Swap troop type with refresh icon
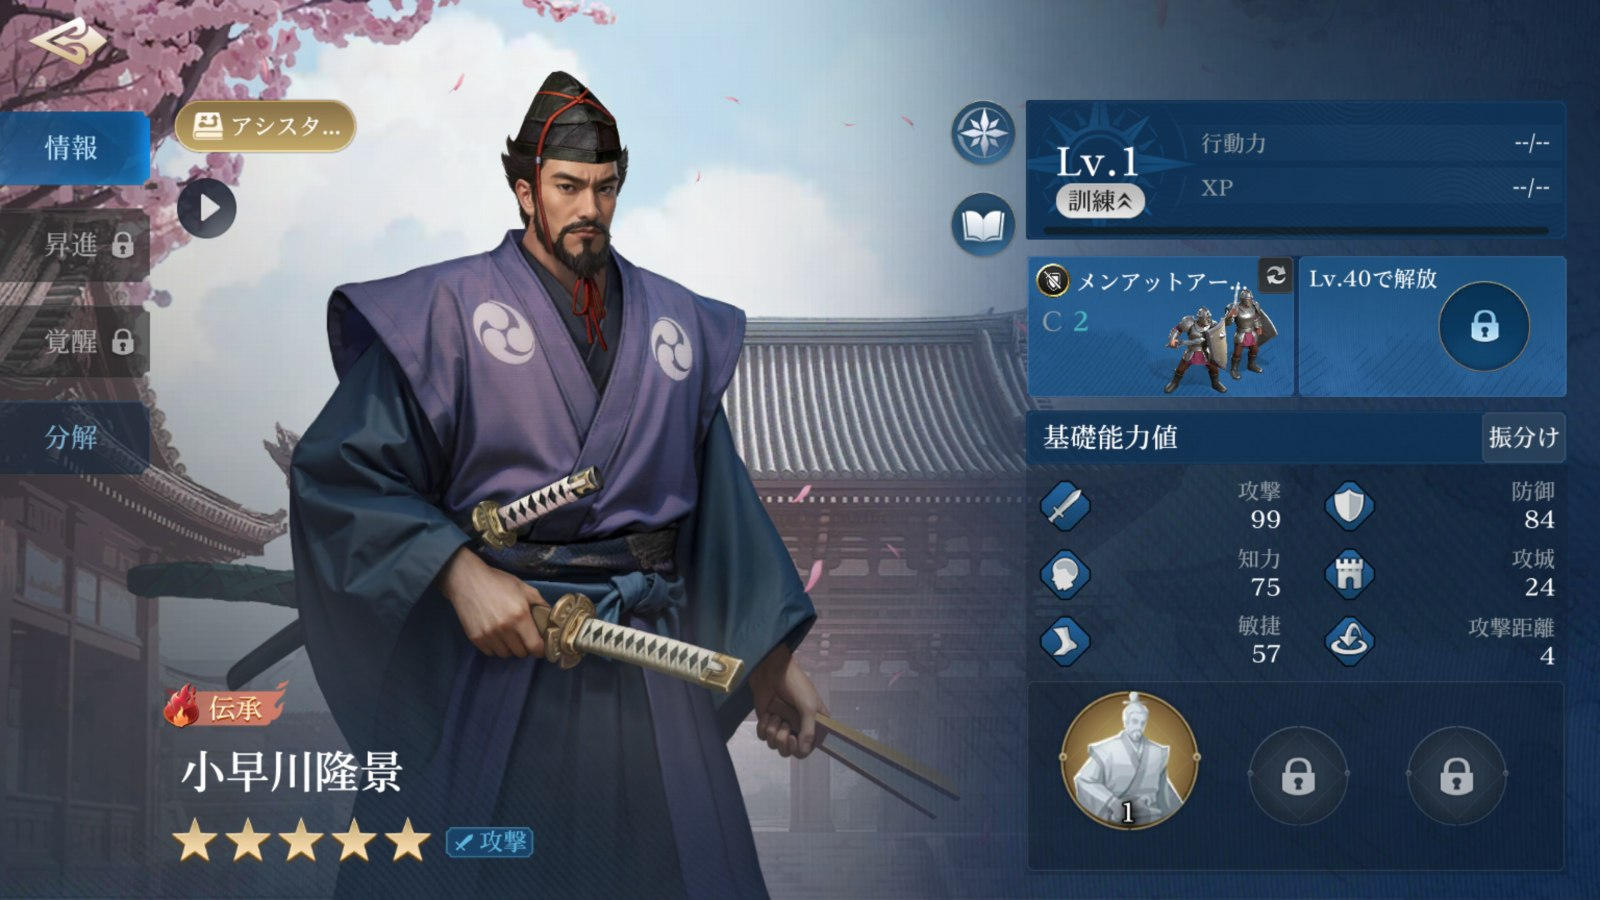Image resolution: width=1600 pixels, height=900 pixels. (1275, 275)
